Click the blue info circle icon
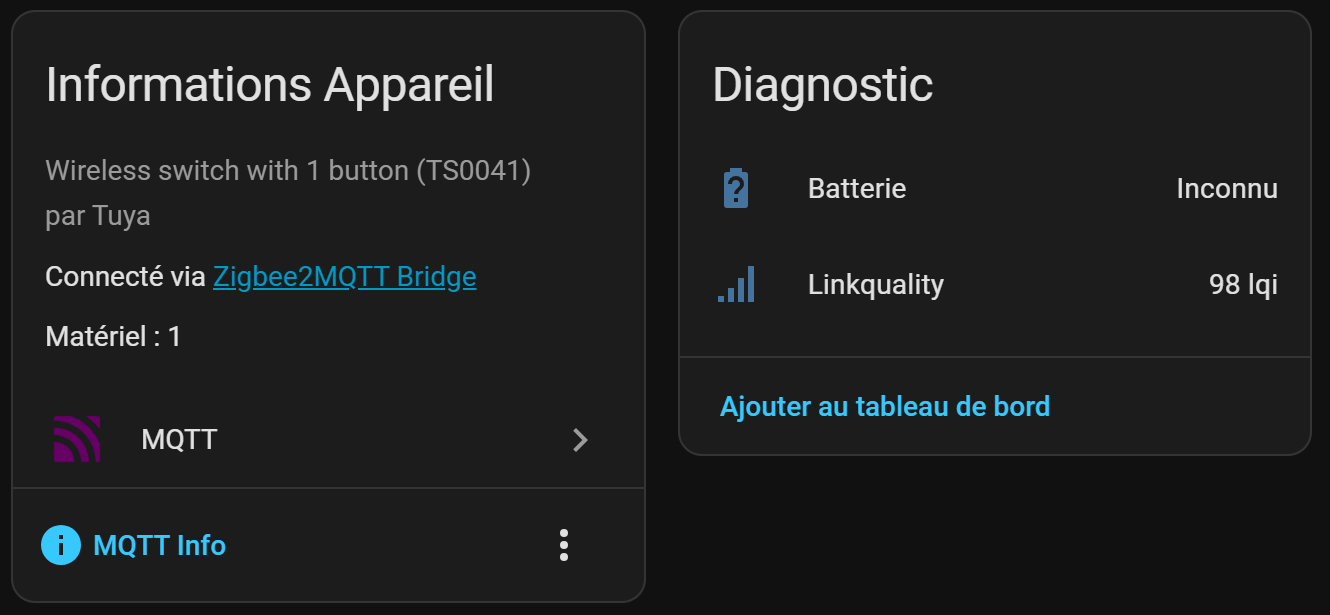Image resolution: width=1330 pixels, height=615 pixels. tap(61, 545)
